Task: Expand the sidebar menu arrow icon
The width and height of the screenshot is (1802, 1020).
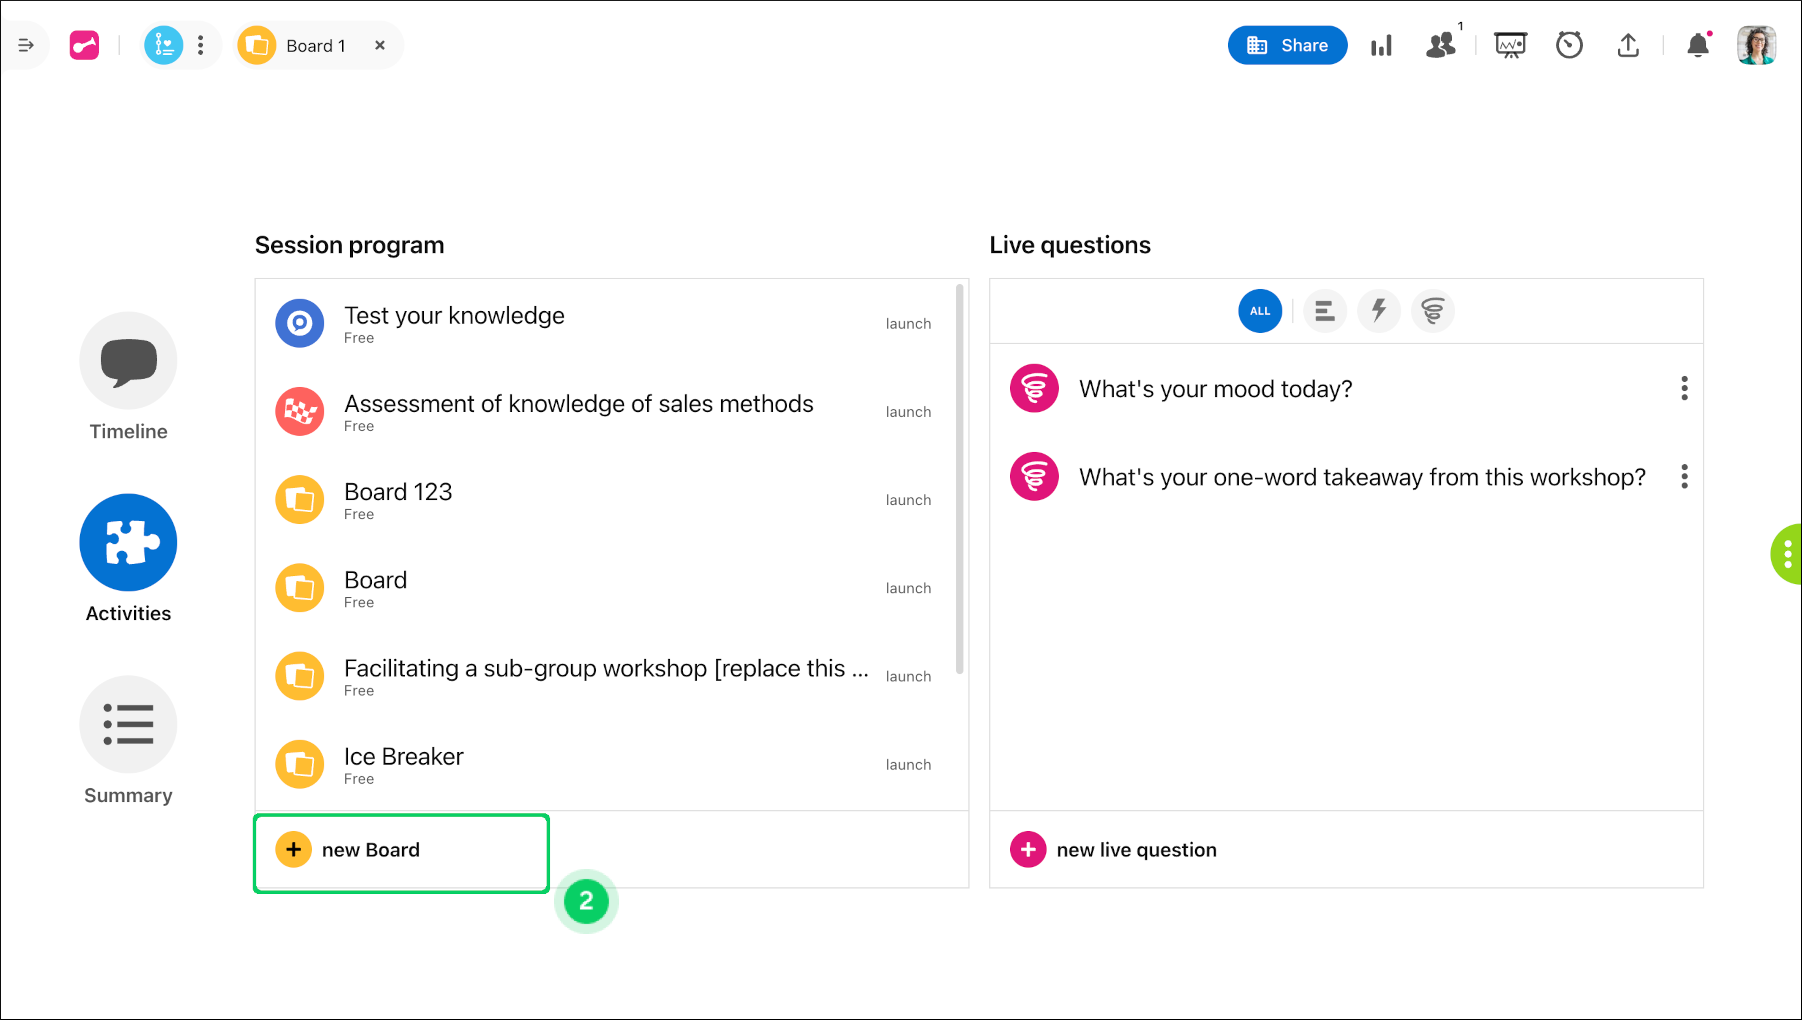Action: coord(26,45)
